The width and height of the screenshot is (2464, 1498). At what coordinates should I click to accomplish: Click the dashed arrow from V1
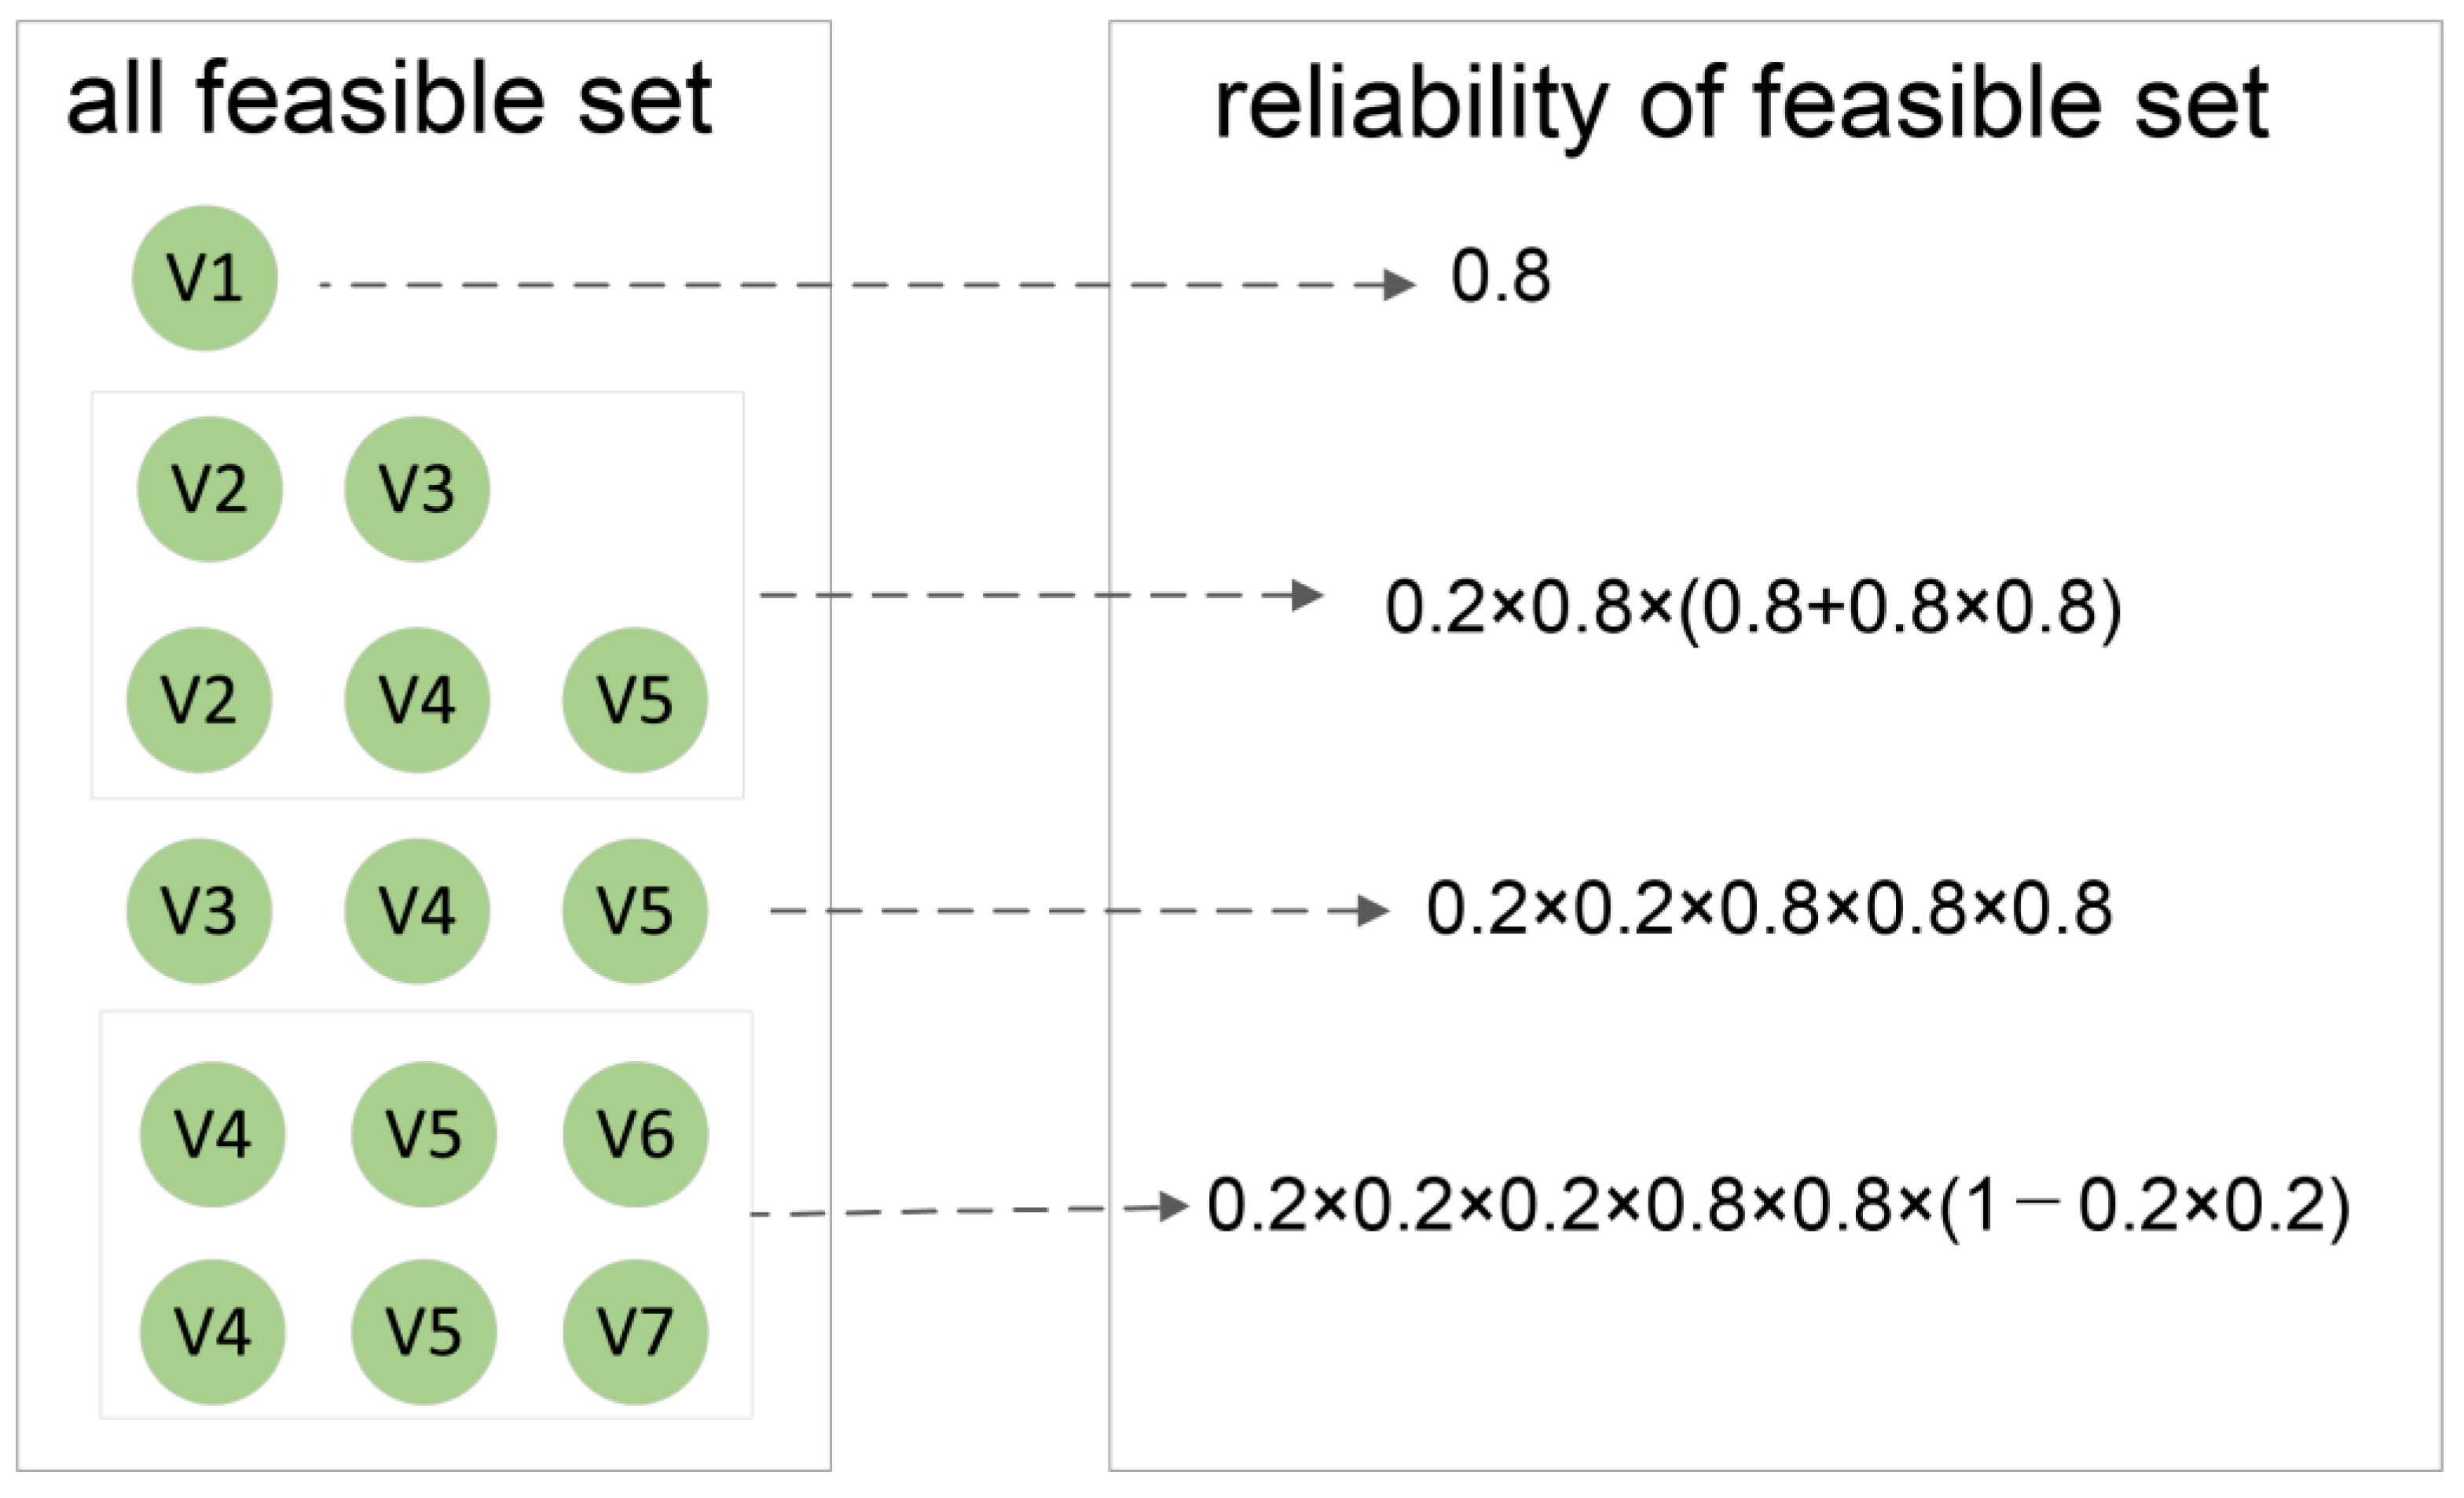tap(860, 285)
